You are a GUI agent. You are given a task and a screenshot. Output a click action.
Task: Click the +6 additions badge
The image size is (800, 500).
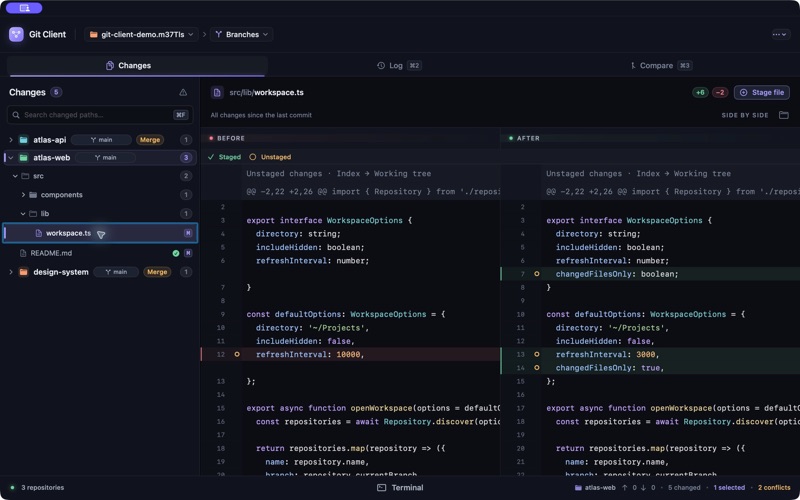coord(701,92)
